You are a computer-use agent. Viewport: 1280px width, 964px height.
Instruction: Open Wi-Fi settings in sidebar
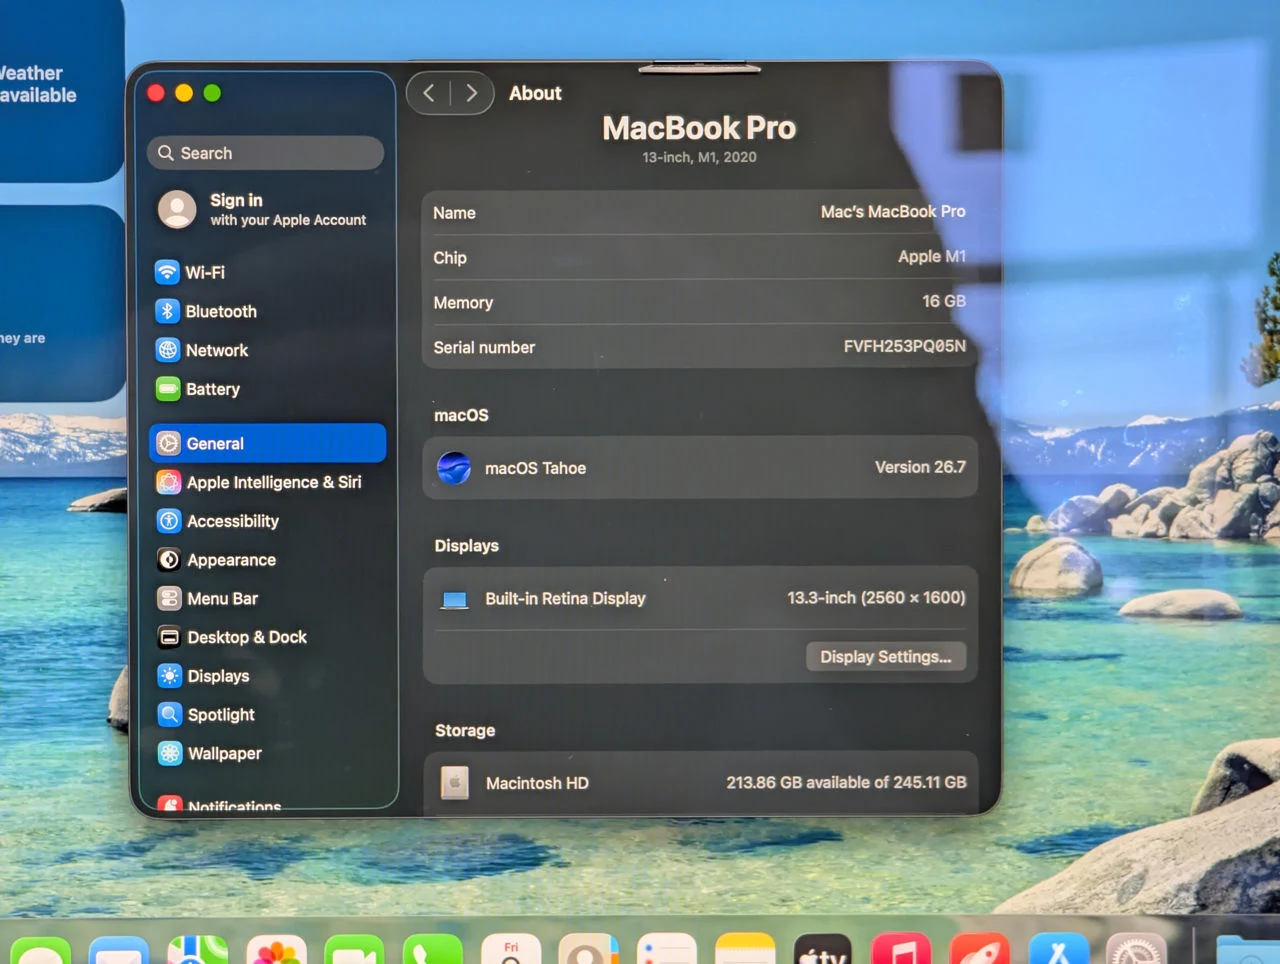point(190,272)
